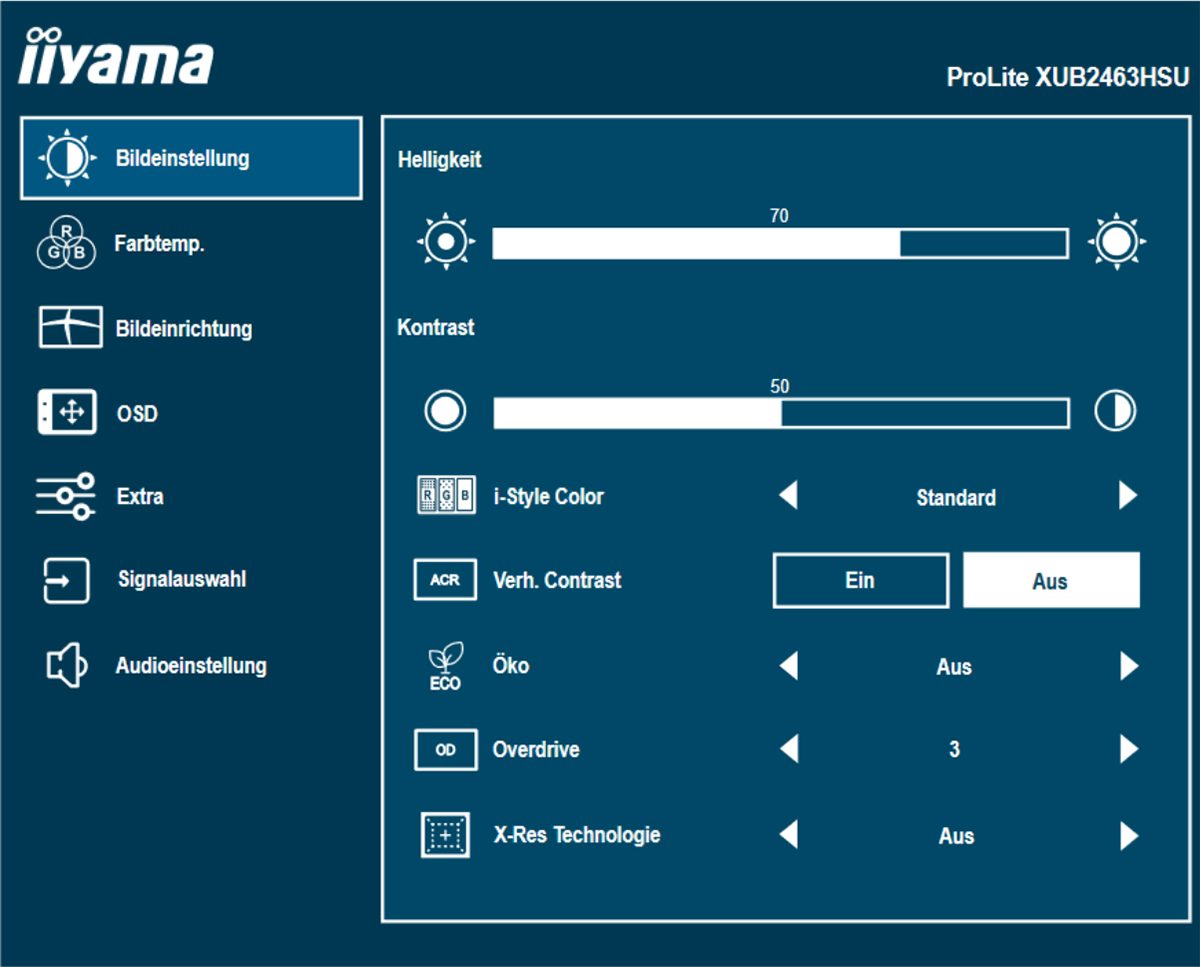1200x967 pixels.
Task: Click the Kontrast slider bar
Action: [x=780, y=412]
